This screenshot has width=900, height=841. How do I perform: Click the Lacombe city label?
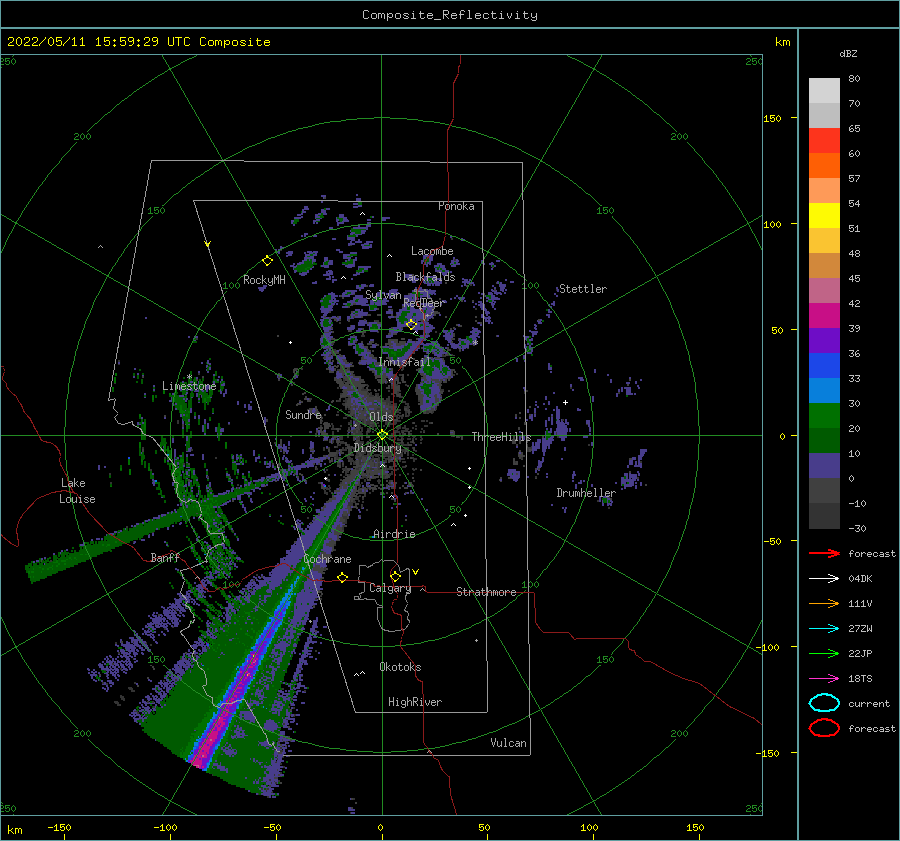click(x=432, y=251)
